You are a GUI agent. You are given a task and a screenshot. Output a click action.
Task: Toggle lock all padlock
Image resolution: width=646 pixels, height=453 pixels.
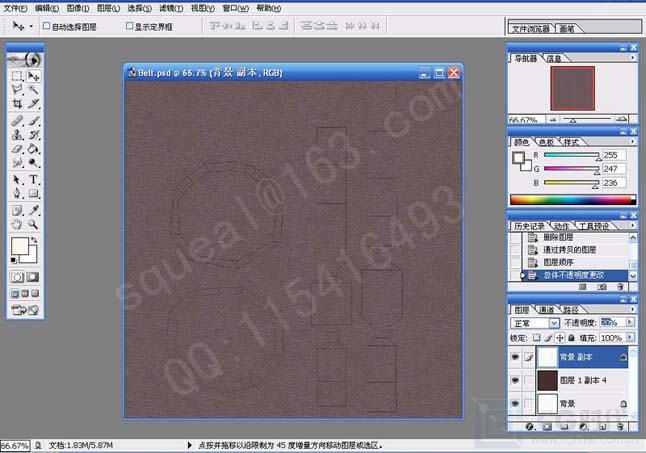point(571,338)
